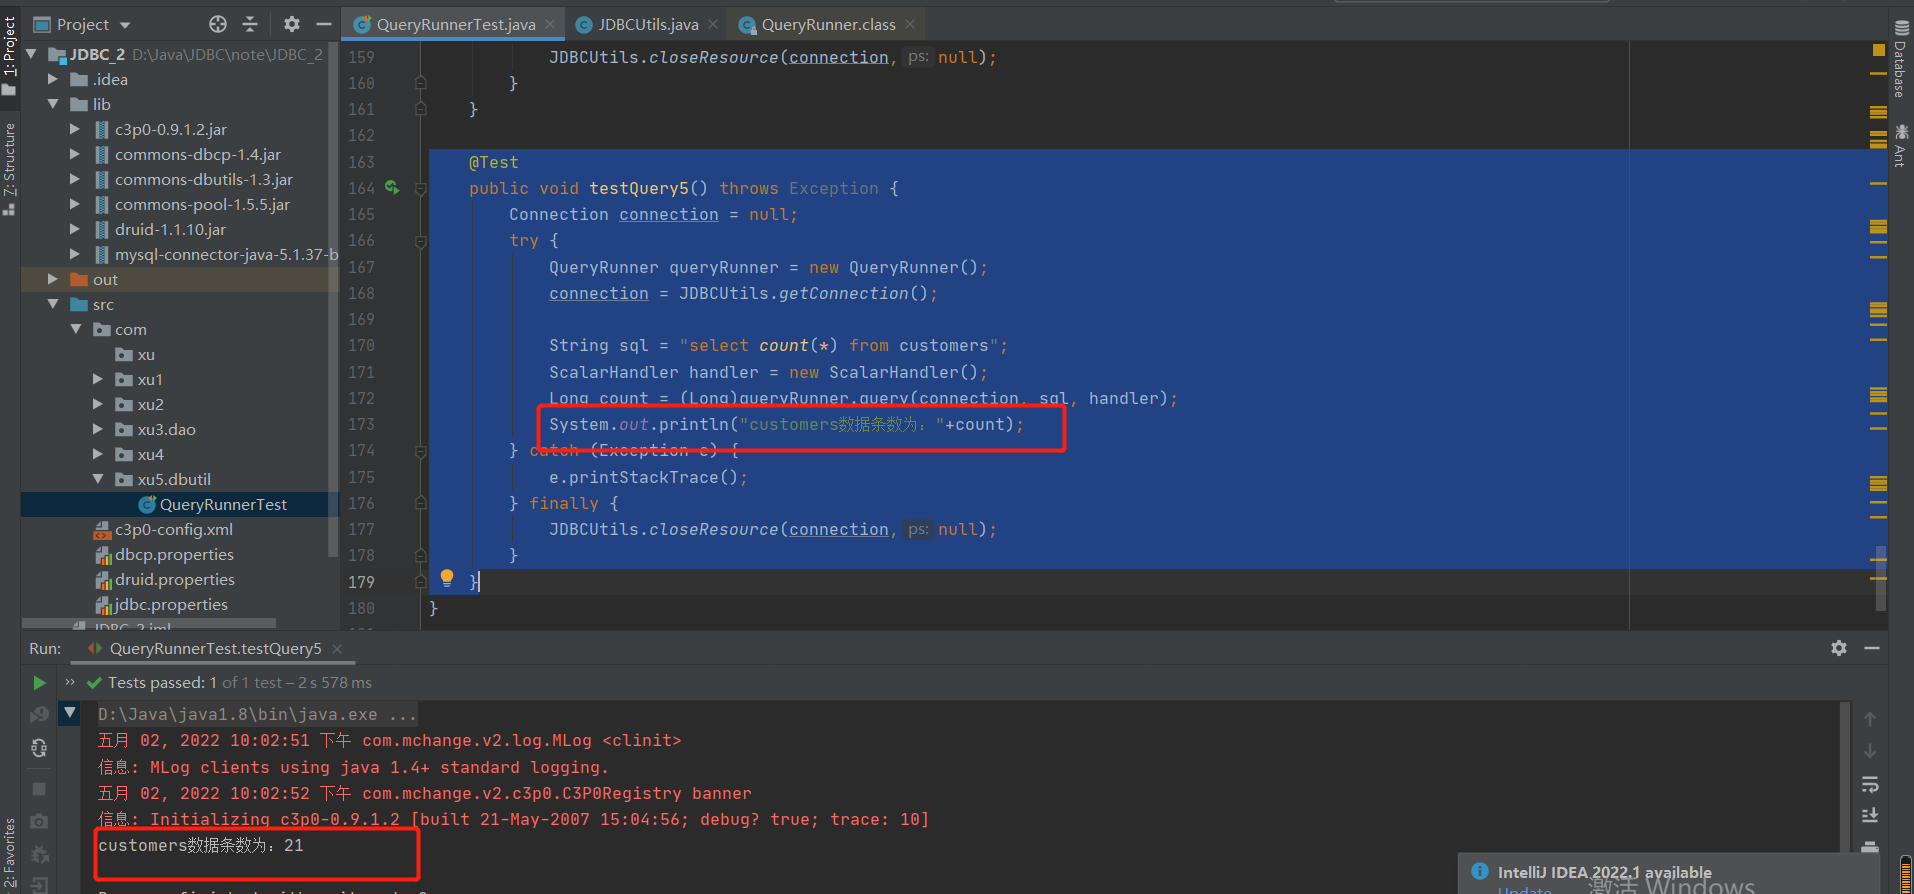Collapse the src folder
This screenshot has width=1914, height=894.
[x=53, y=304]
